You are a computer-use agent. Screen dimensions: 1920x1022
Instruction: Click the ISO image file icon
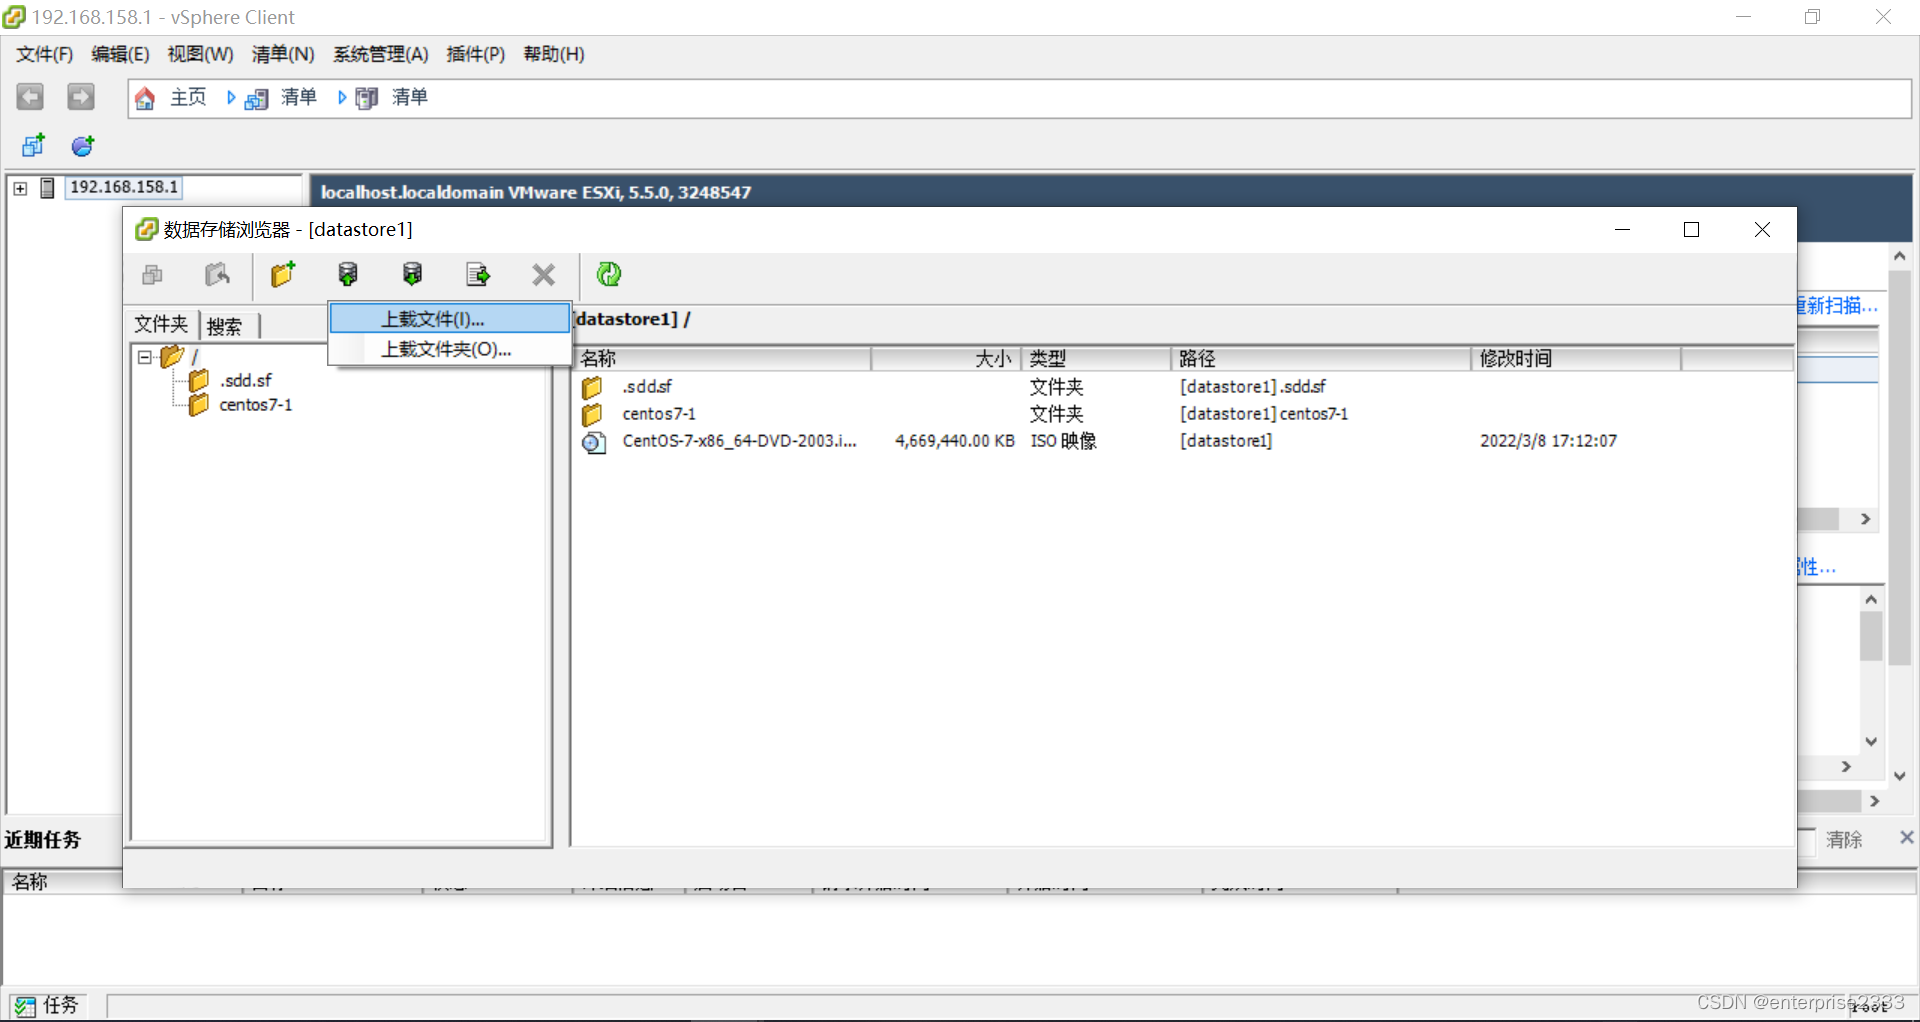tap(594, 442)
